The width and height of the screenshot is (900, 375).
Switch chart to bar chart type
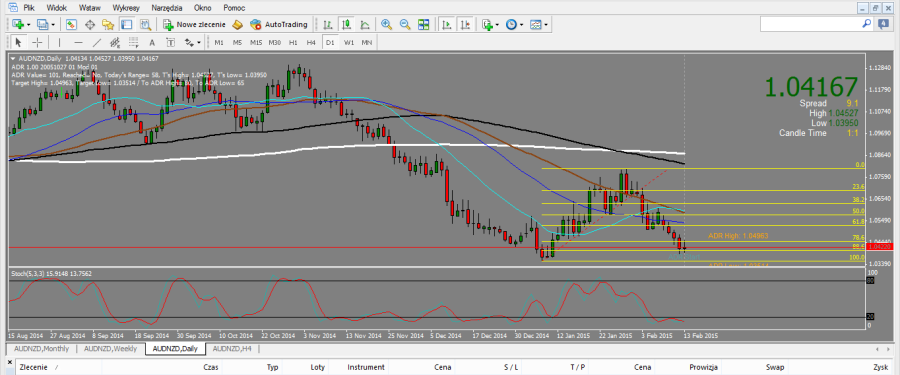(x=328, y=25)
